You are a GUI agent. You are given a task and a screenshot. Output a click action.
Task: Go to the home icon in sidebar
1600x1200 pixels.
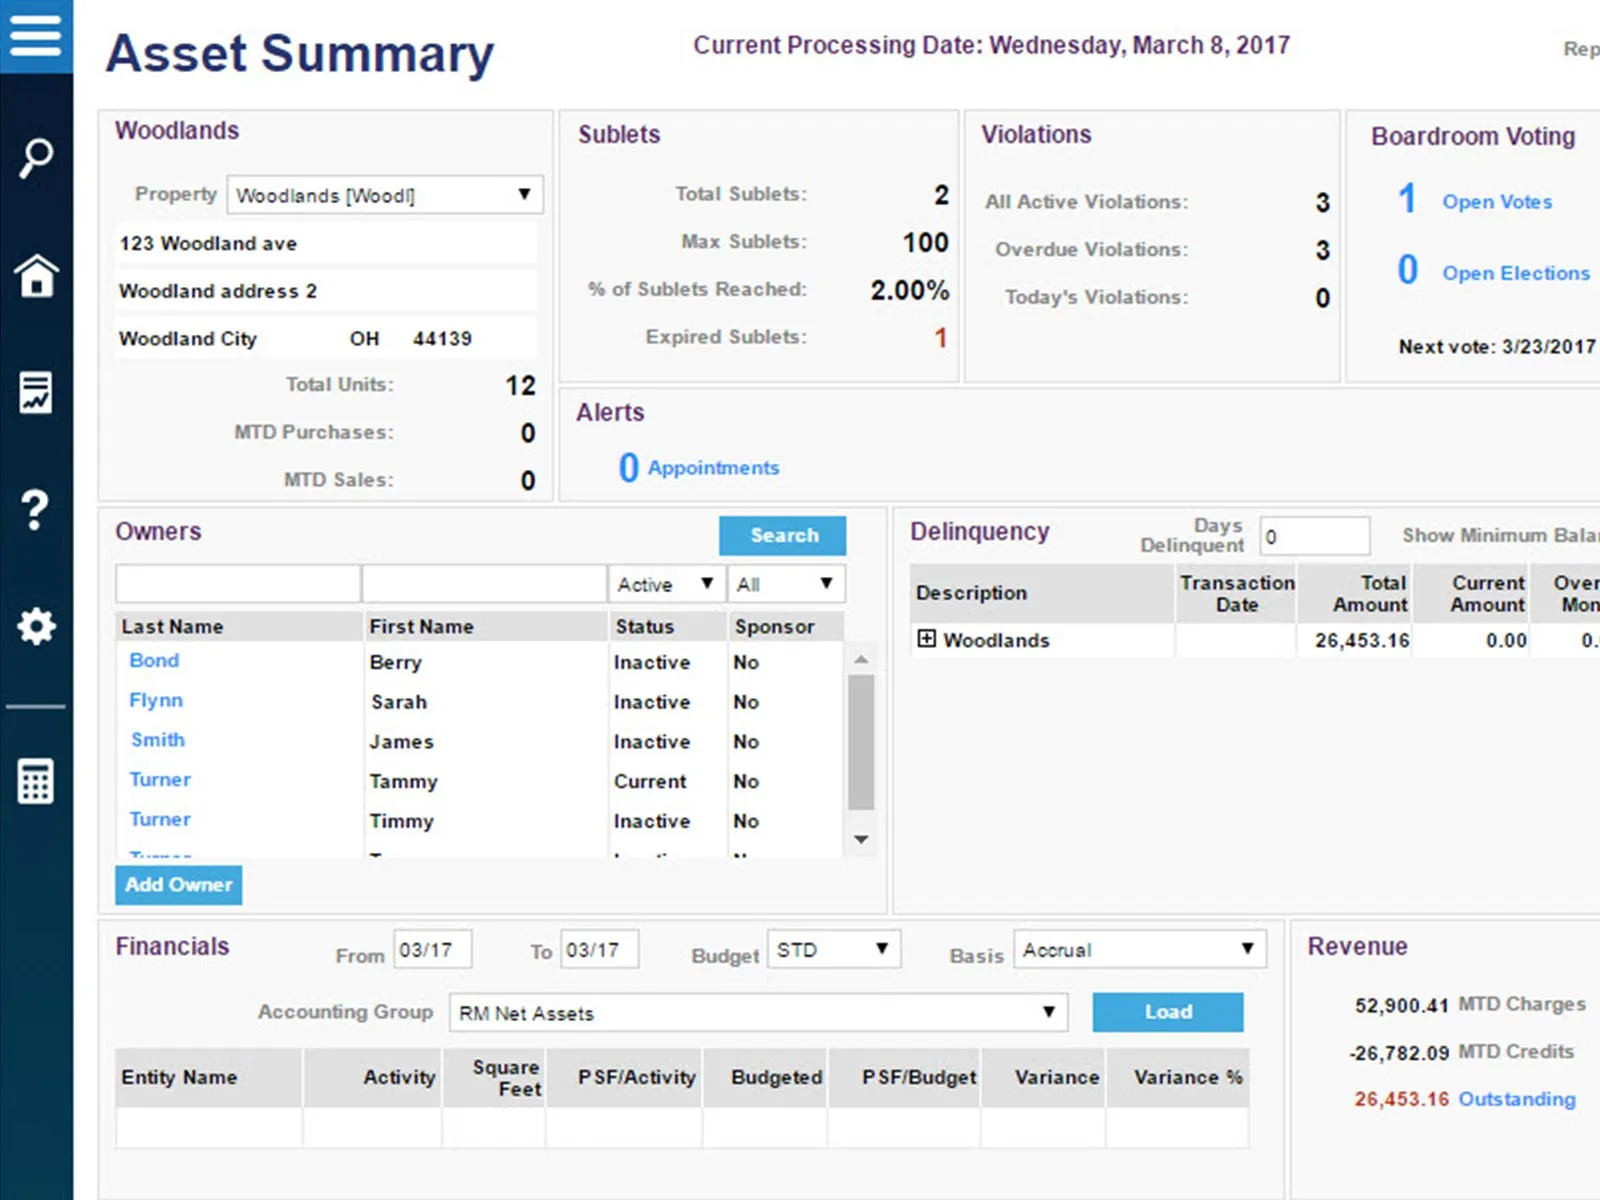36,275
